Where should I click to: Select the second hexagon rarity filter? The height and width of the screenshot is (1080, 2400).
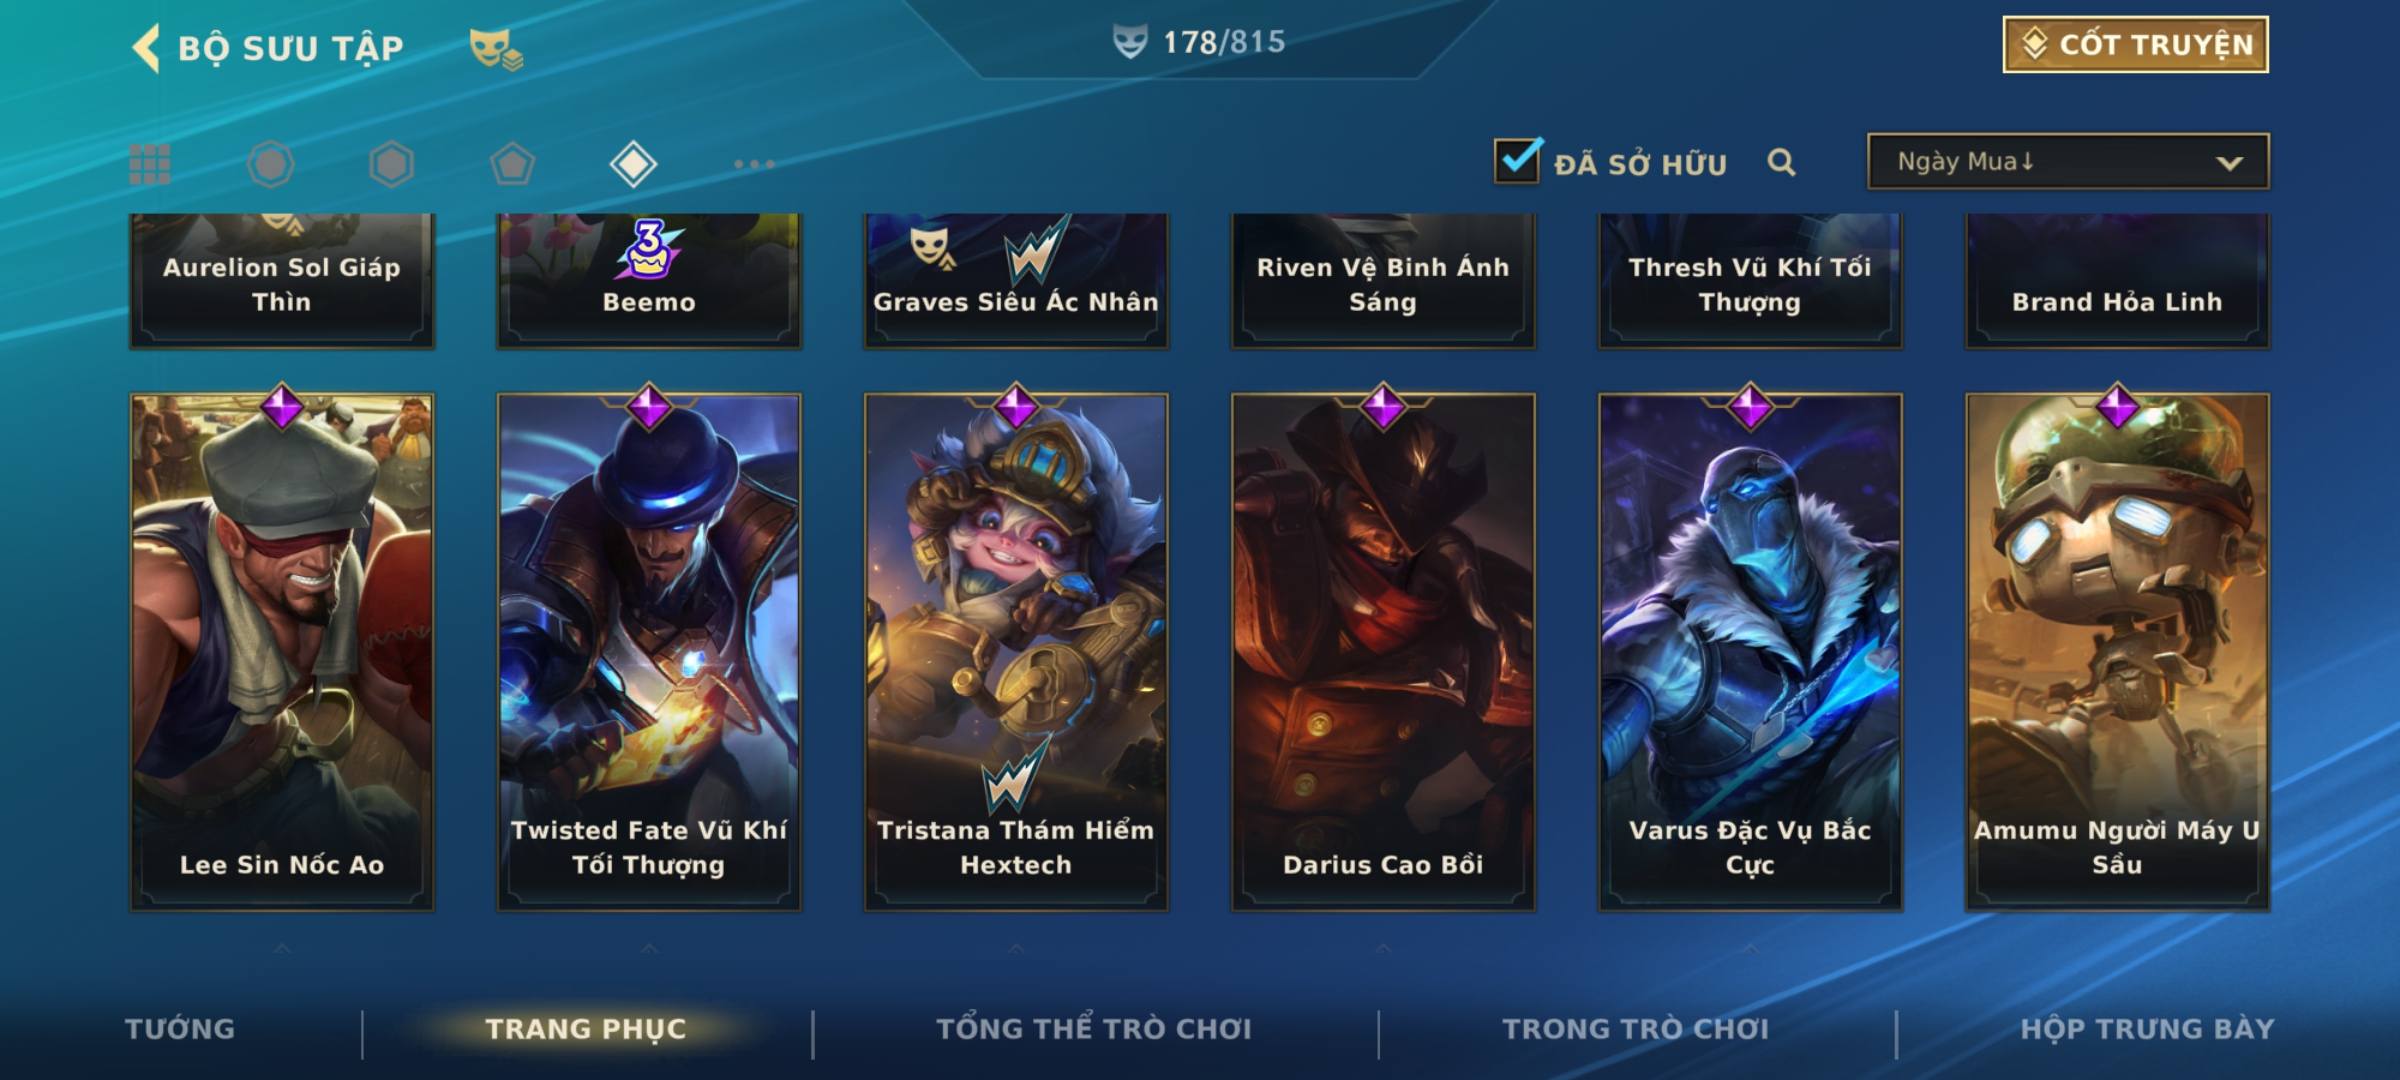pos(391,164)
